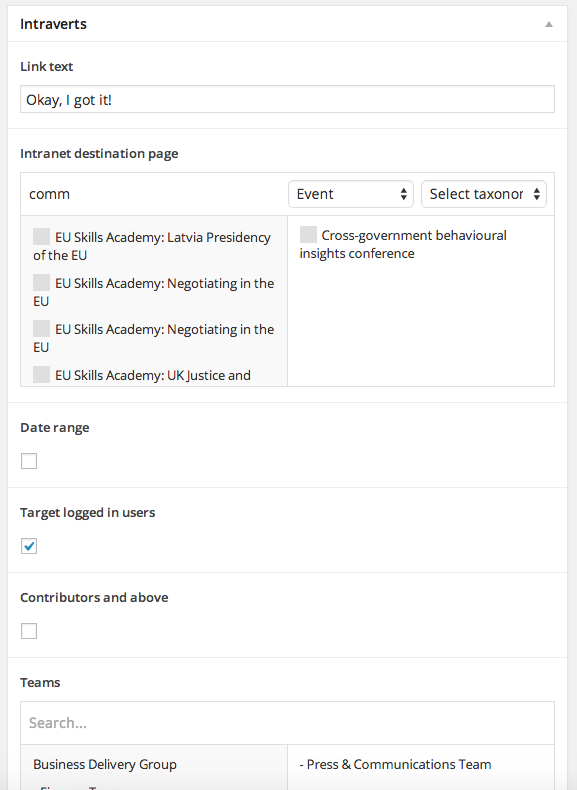The height and width of the screenshot is (790, 577).
Task: Uncheck Target logged in users checkbox
Action: pyautogui.click(x=29, y=546)
